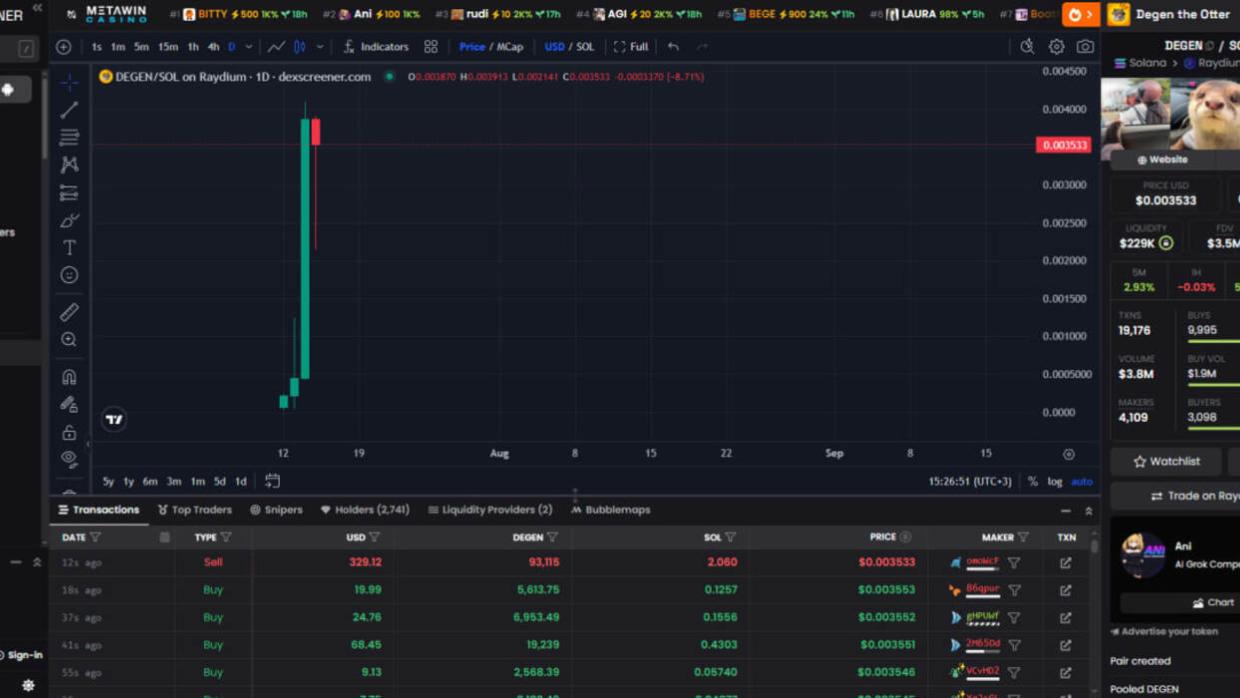Open the token Website link
The width and height of the screenshot is (1240, 698).
click(x=1162, y=159)
